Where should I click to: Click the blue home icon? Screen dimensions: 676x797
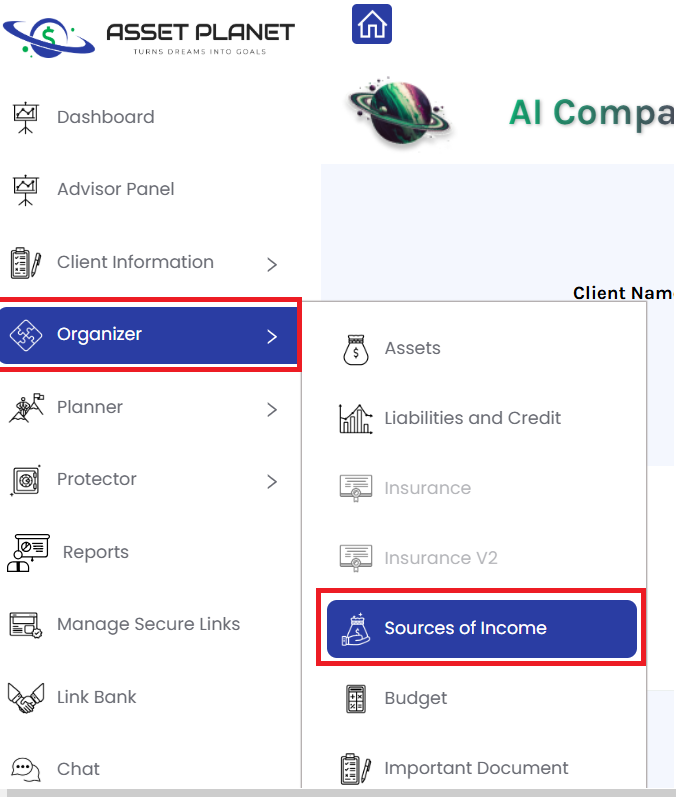click(x=372, y=24)
